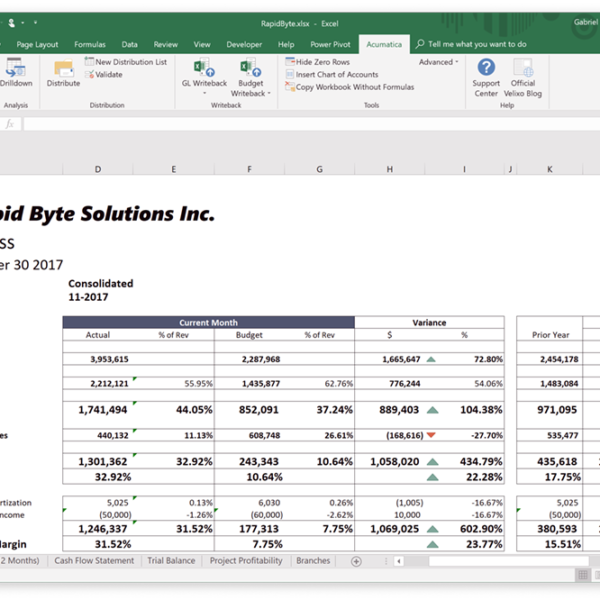Open the Project Profitability sheet tab
600x600 pixels.
[246, 561]
